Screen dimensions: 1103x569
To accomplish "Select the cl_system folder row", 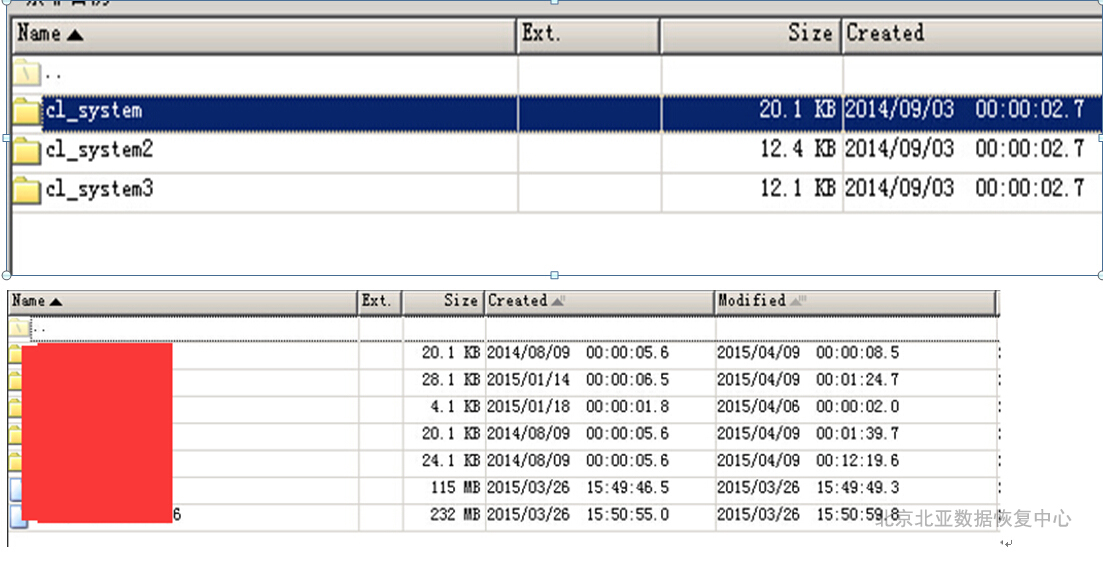I will [557, 112].
